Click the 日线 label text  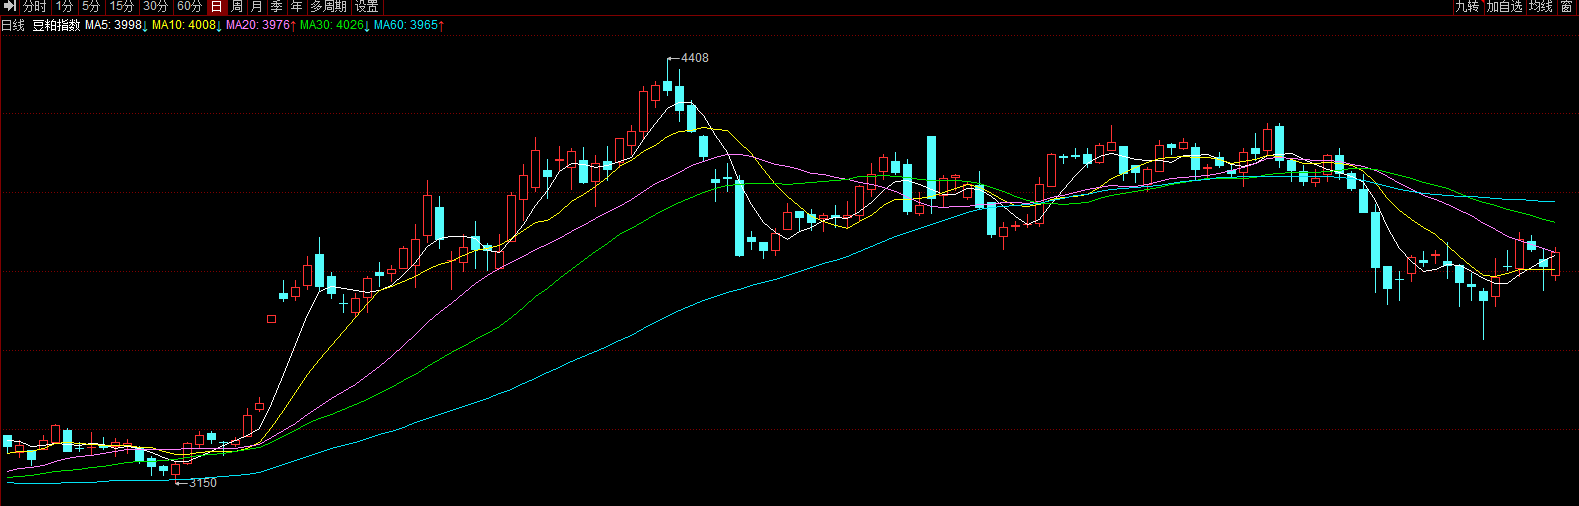pyautogui.click(x=13, y=25)
